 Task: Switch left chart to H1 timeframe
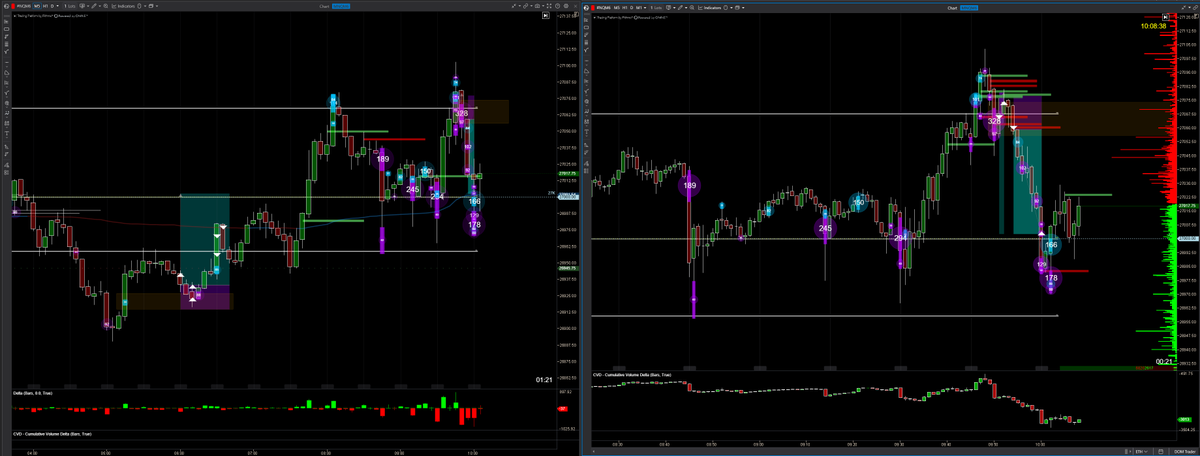click(x=45, y=6)
